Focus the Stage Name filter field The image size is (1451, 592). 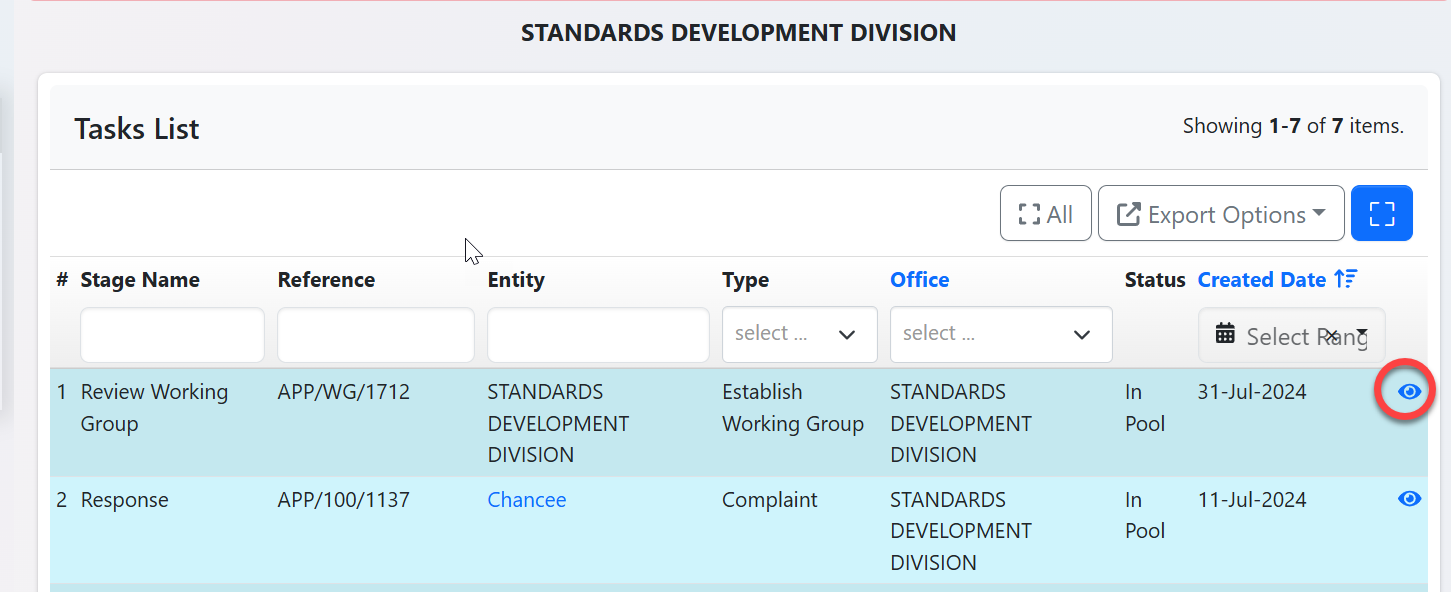(172, 335)
